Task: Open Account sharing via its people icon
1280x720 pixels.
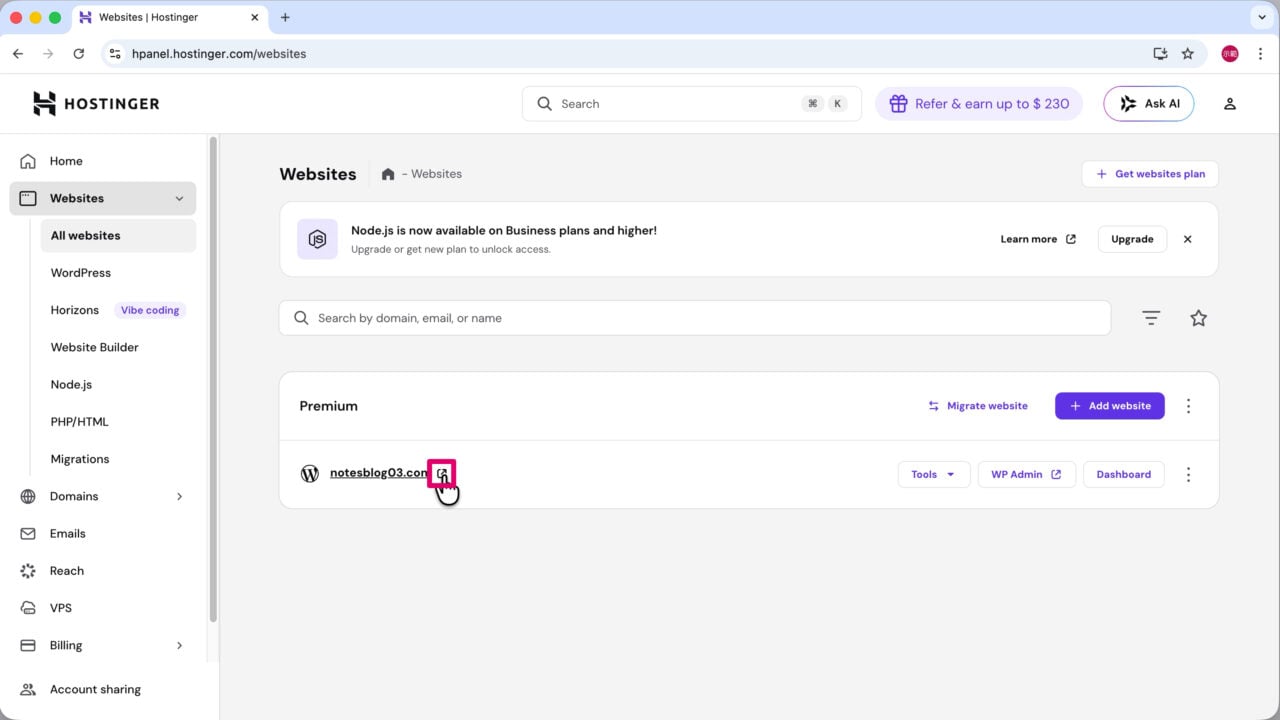Action: 28,689
